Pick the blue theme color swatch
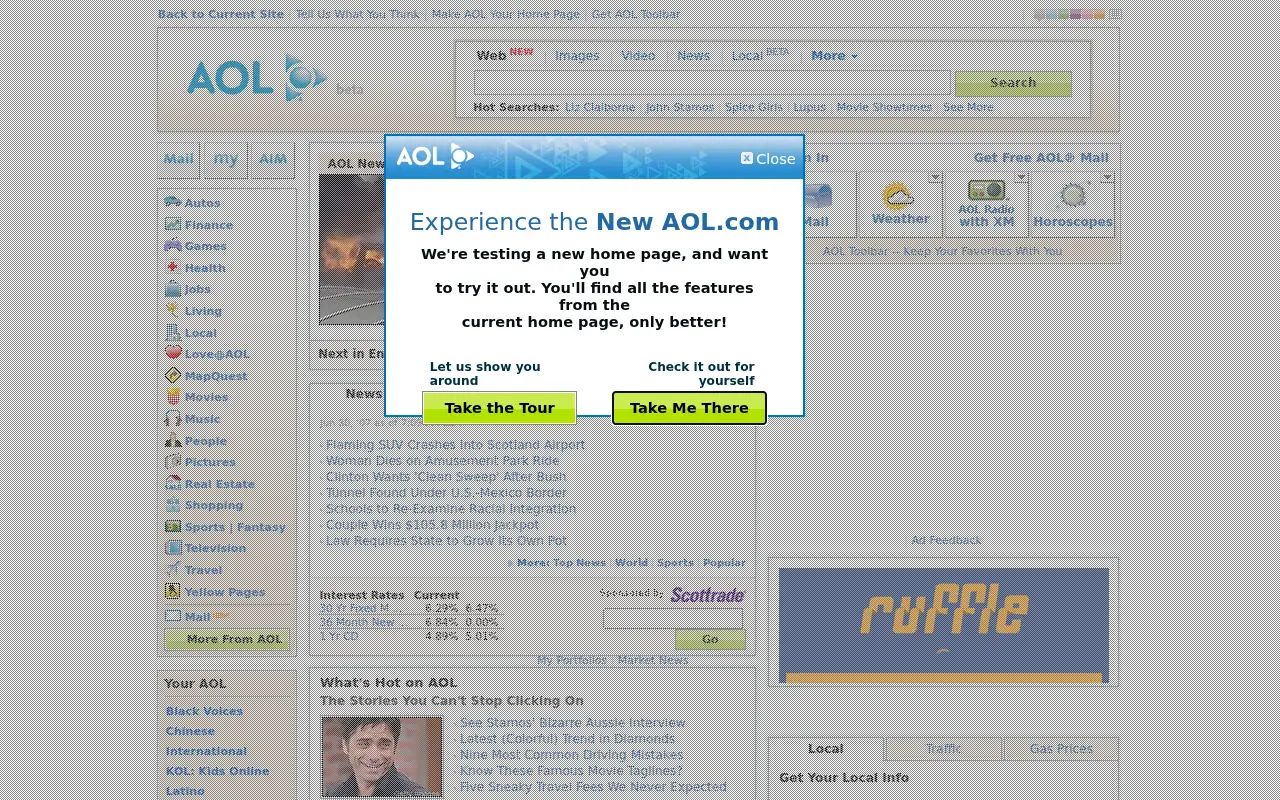This screenshot has height=800, width=1280. coord(1051,14)
